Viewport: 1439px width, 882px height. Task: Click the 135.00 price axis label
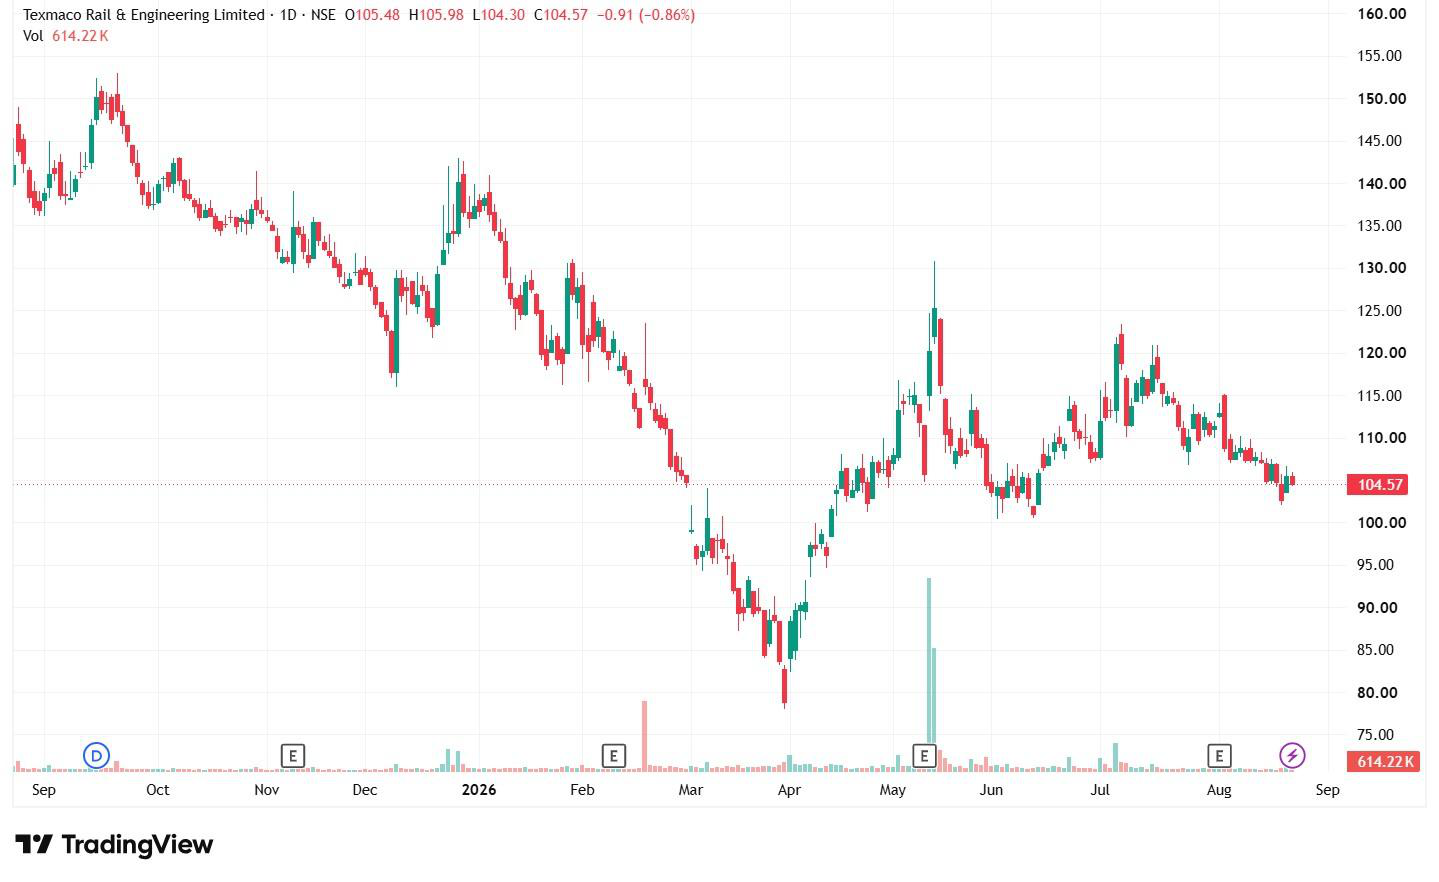click(x=1381, y=226)
